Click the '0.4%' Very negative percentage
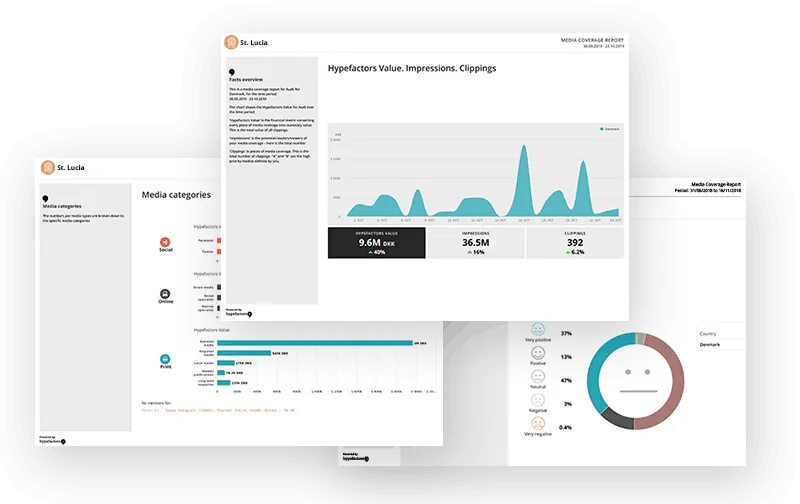The width and height of the screenshot is (800, 504). coord(565,427)
